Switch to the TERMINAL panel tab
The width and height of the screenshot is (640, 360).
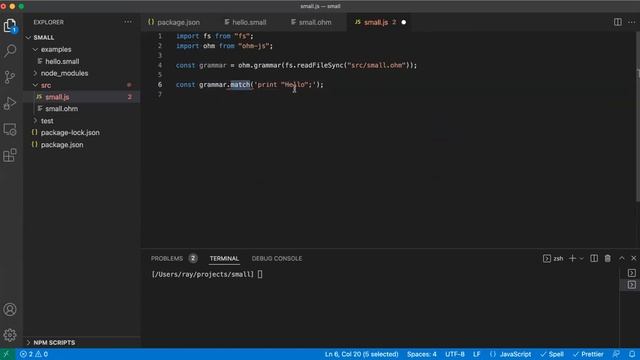pos(224,258)
